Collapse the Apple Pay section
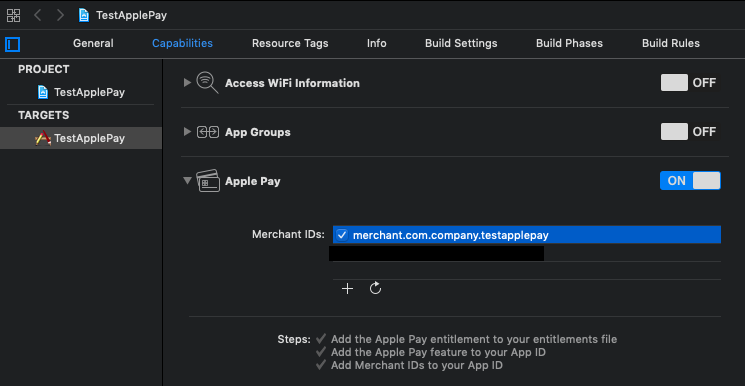 click(187, 181)
